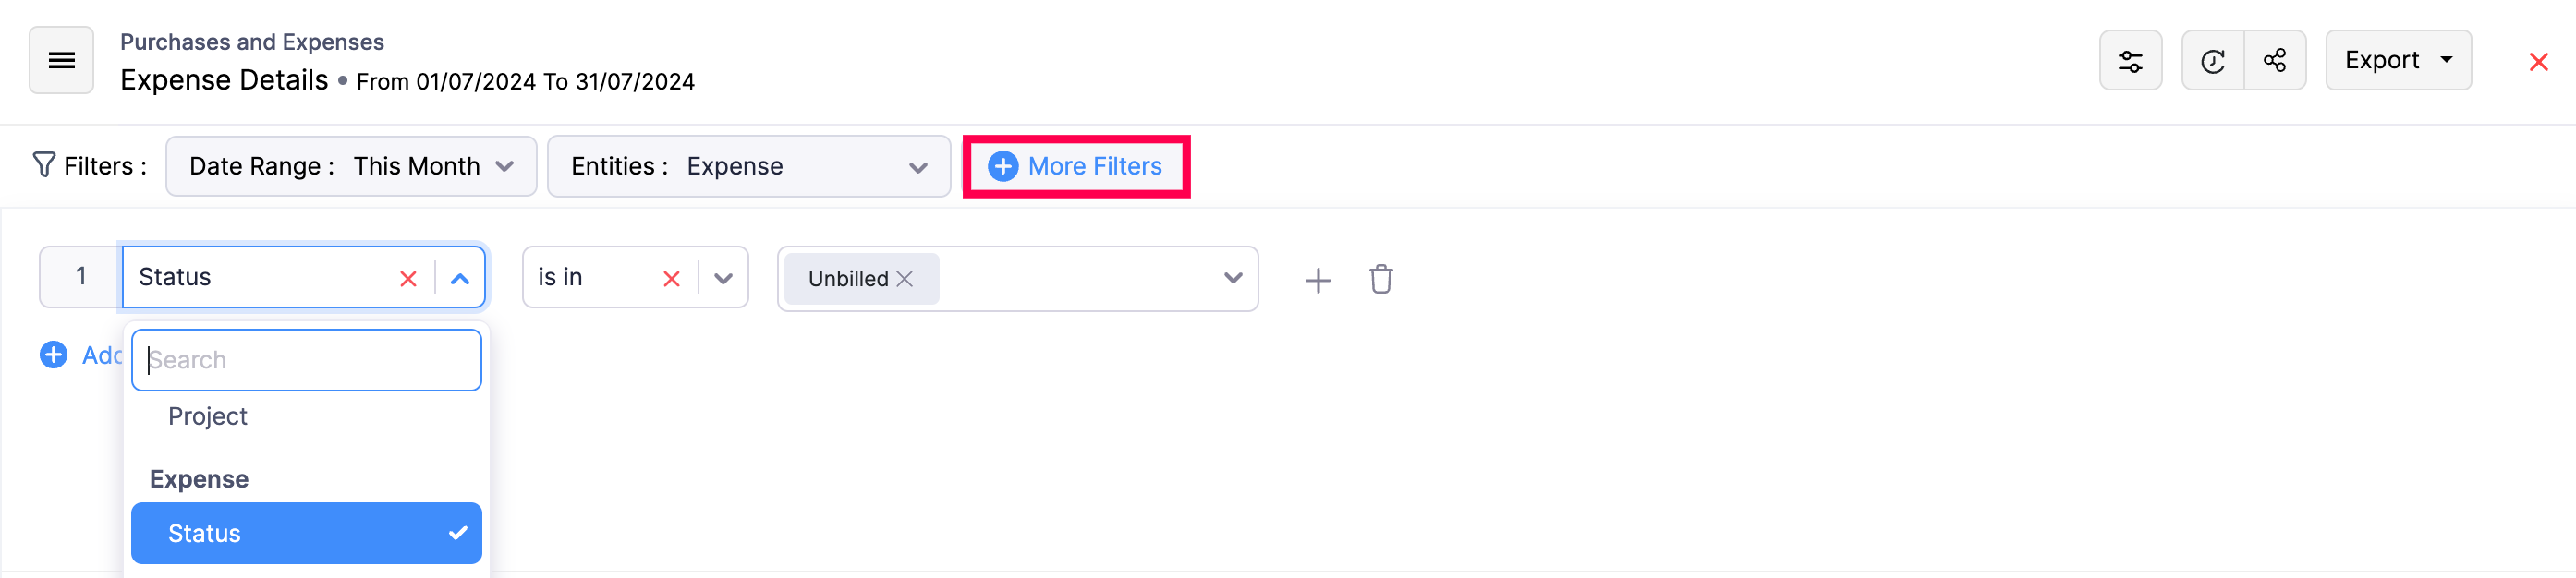Expand the Entities Expense dropdown
The width and height of the screenshot is (2576, 578).
tap(748, 166)
